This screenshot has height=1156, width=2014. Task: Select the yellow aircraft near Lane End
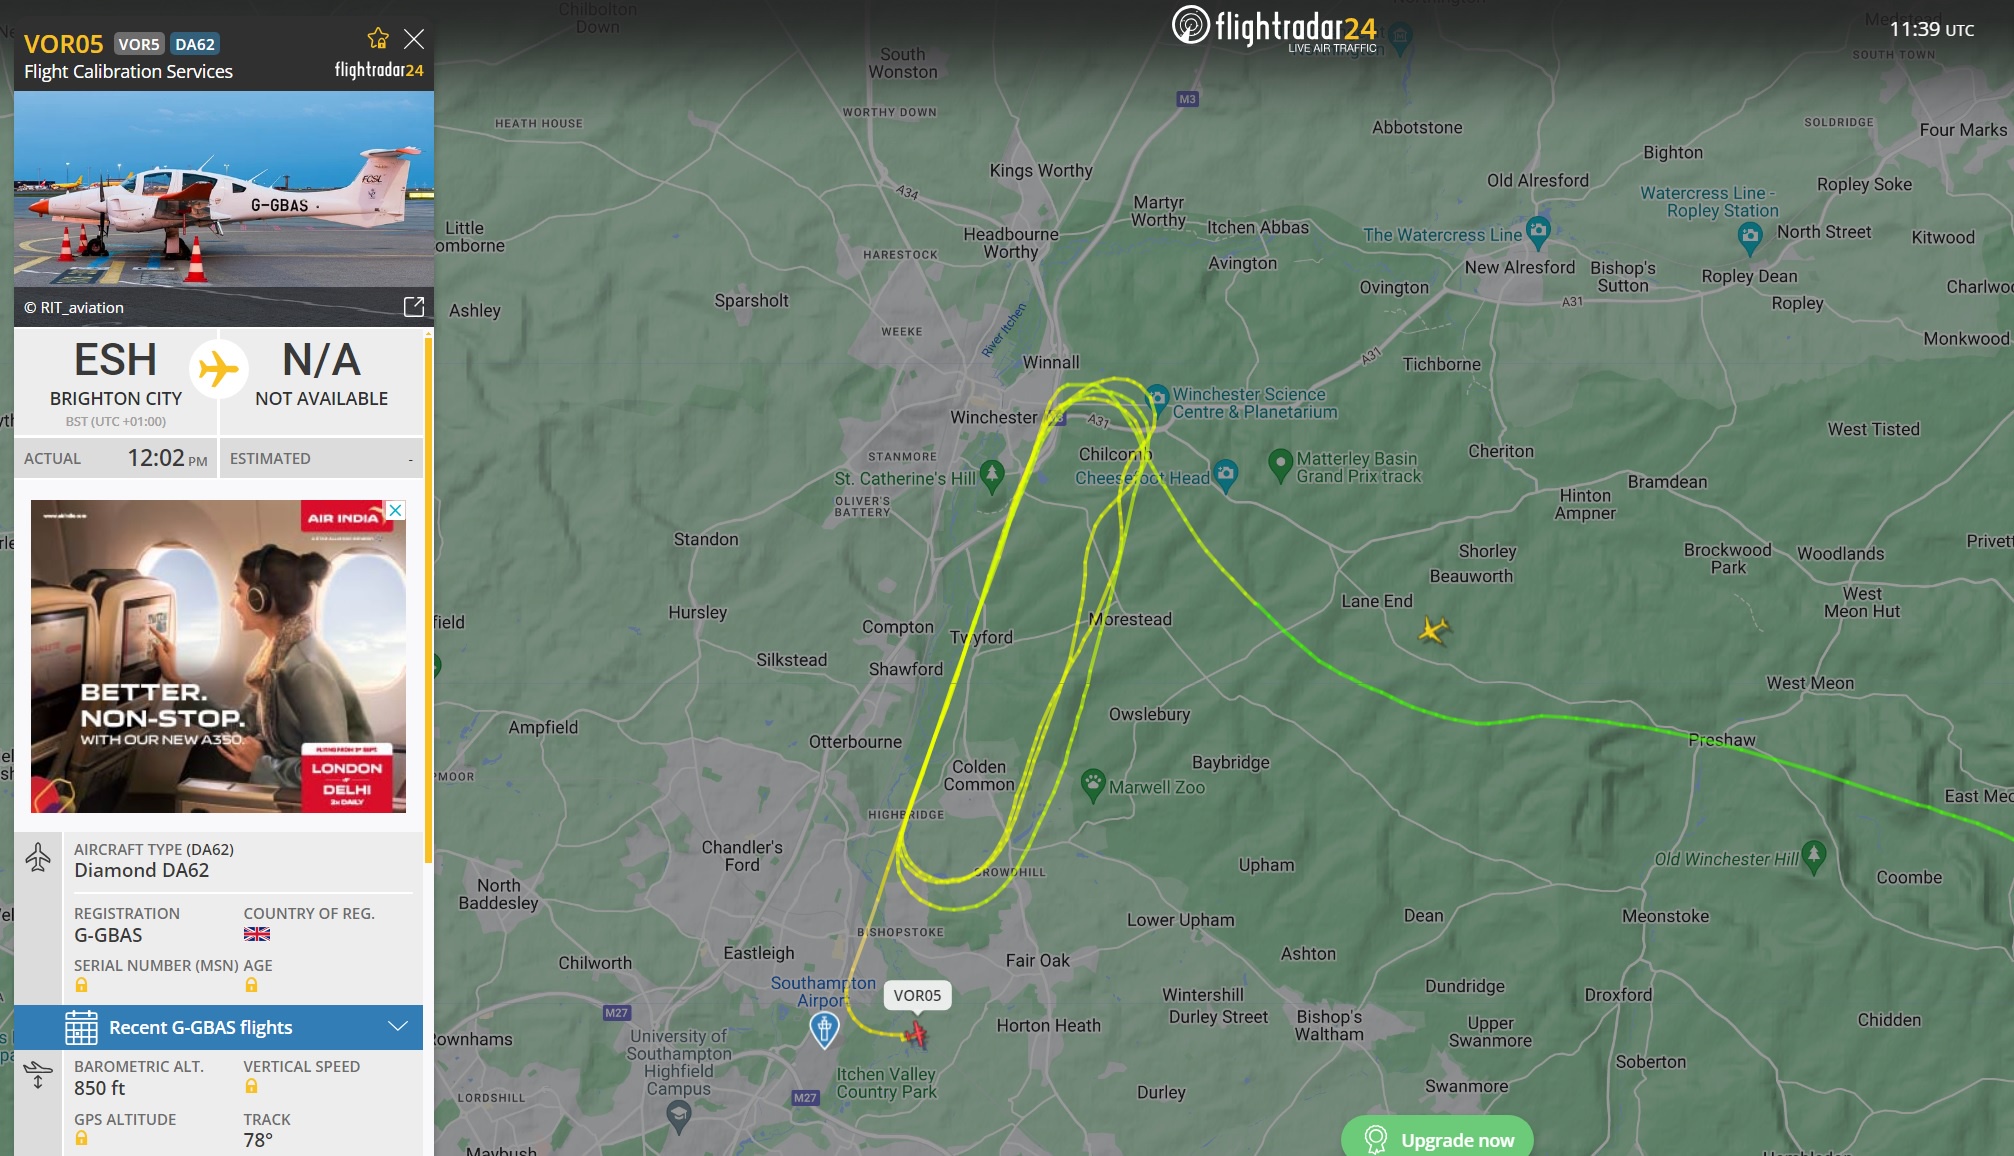(x=1434, y=630)
